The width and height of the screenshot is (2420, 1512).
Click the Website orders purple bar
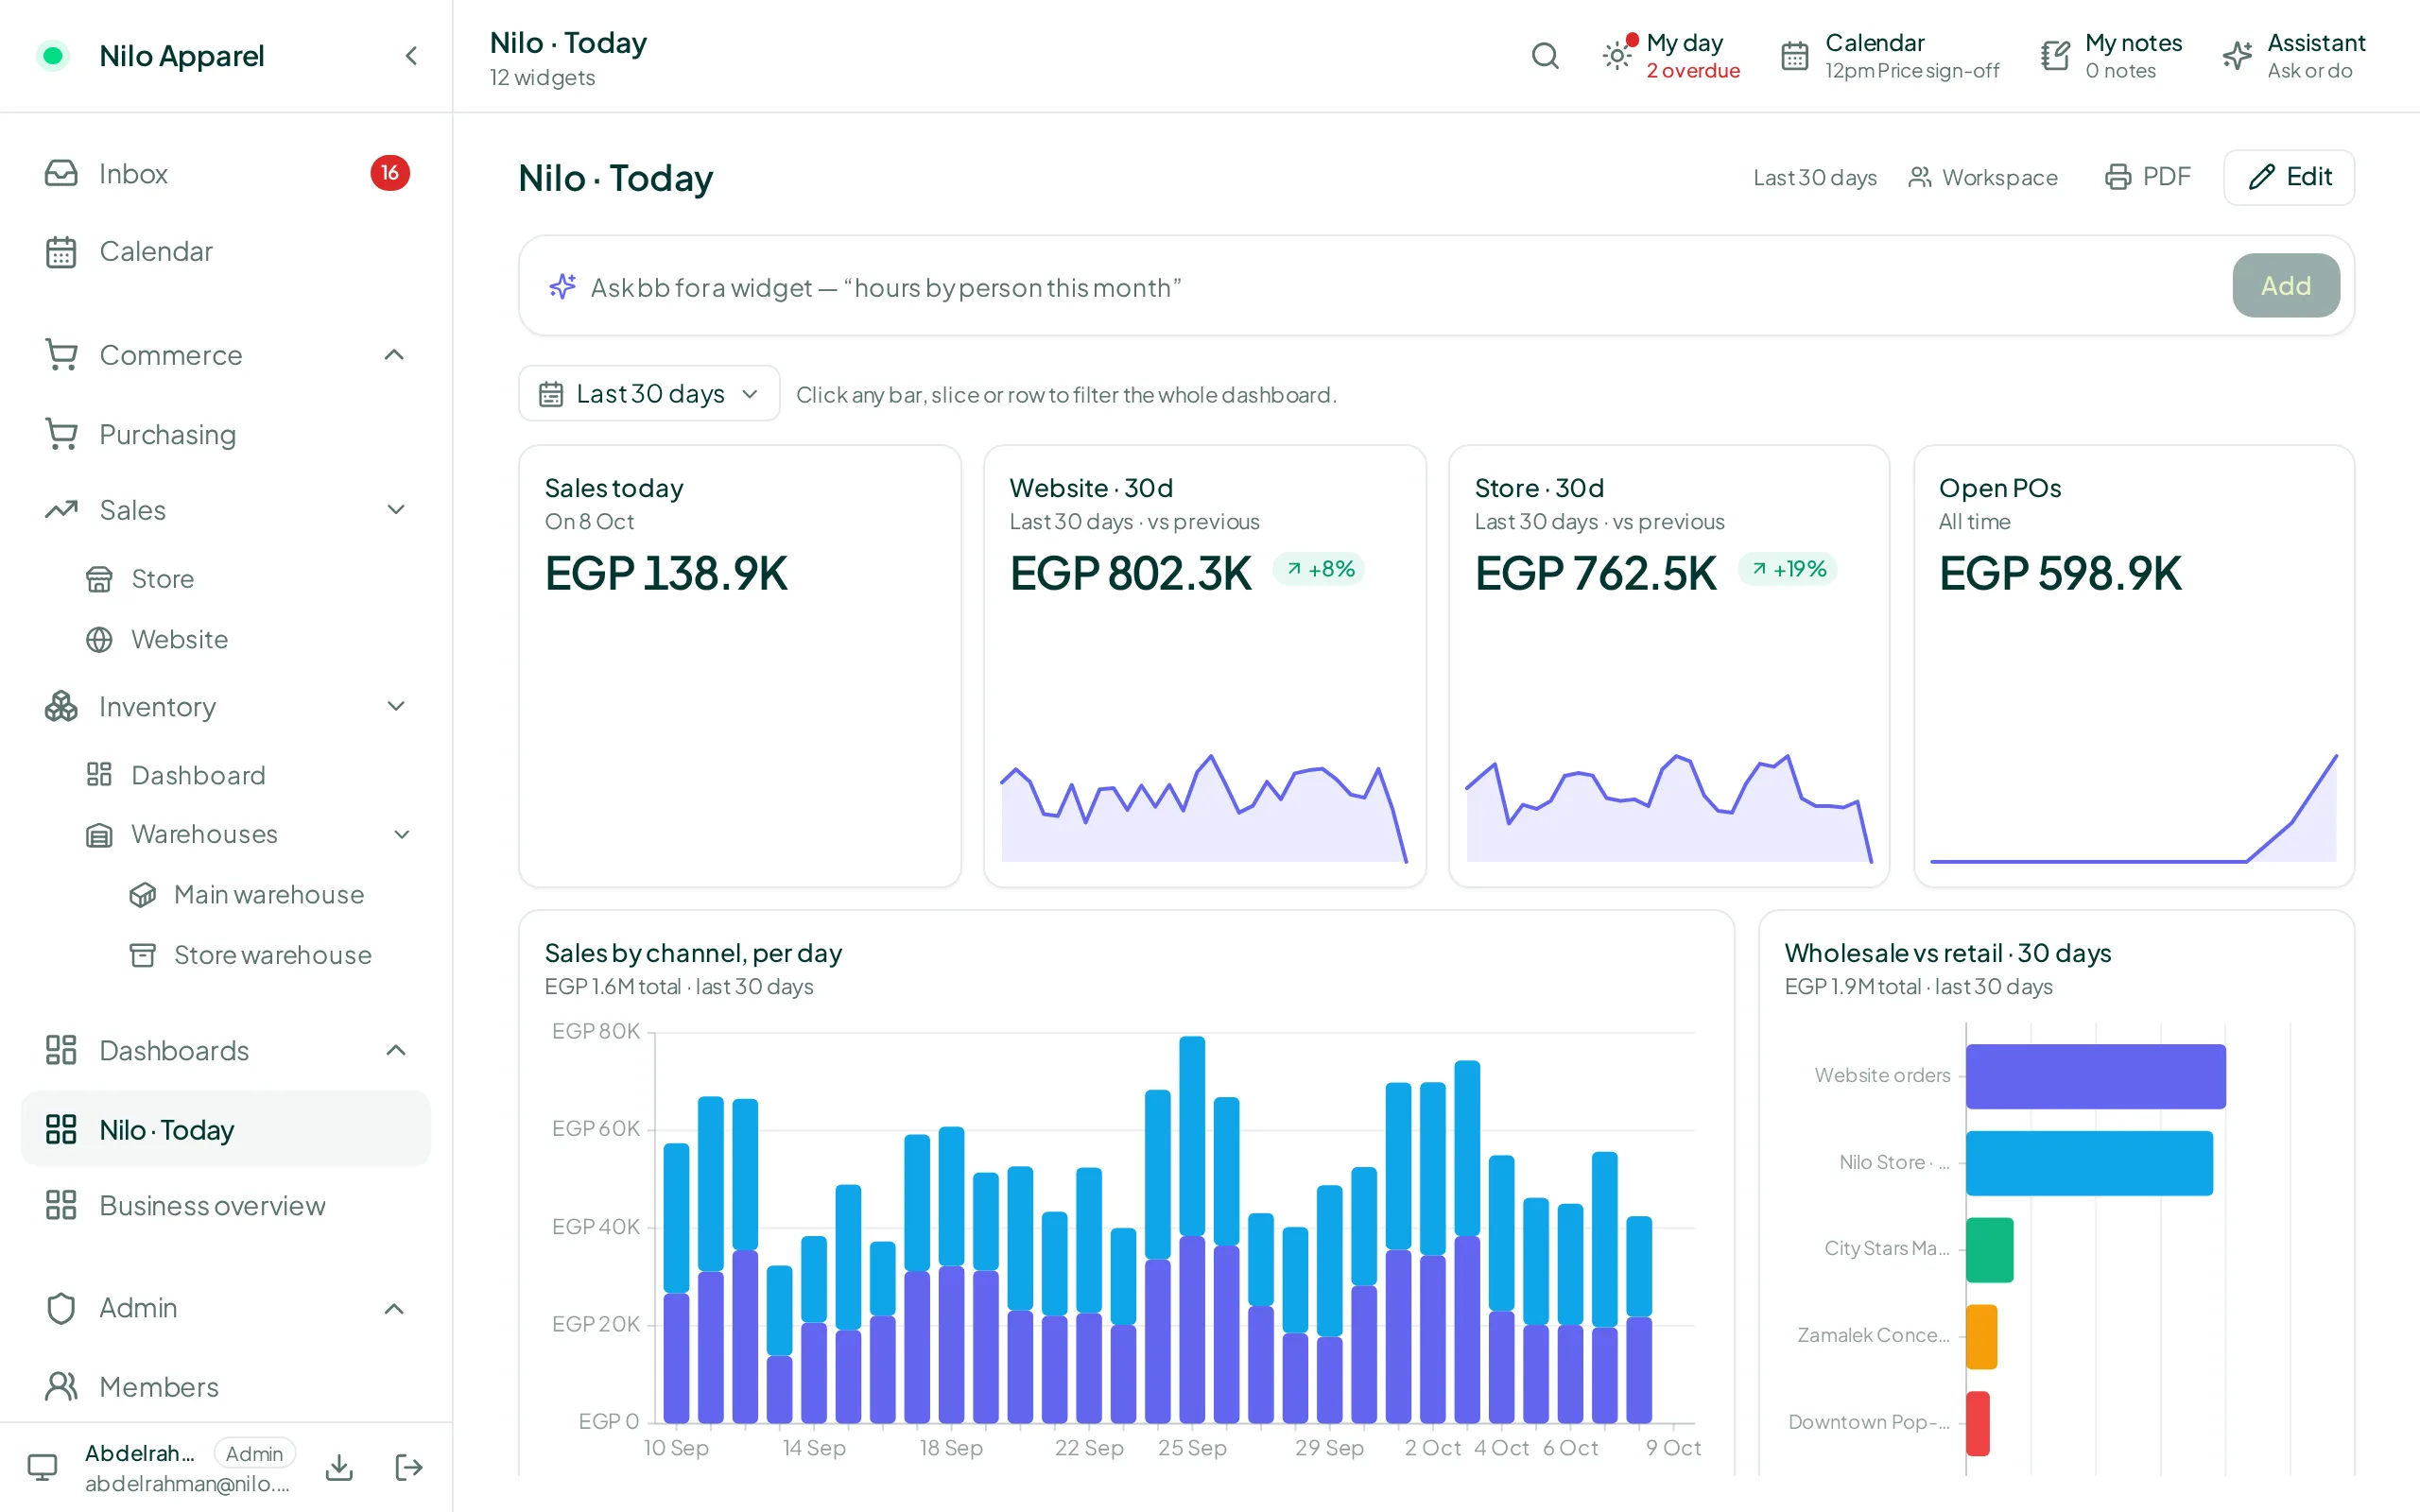click(2096, 1076)
